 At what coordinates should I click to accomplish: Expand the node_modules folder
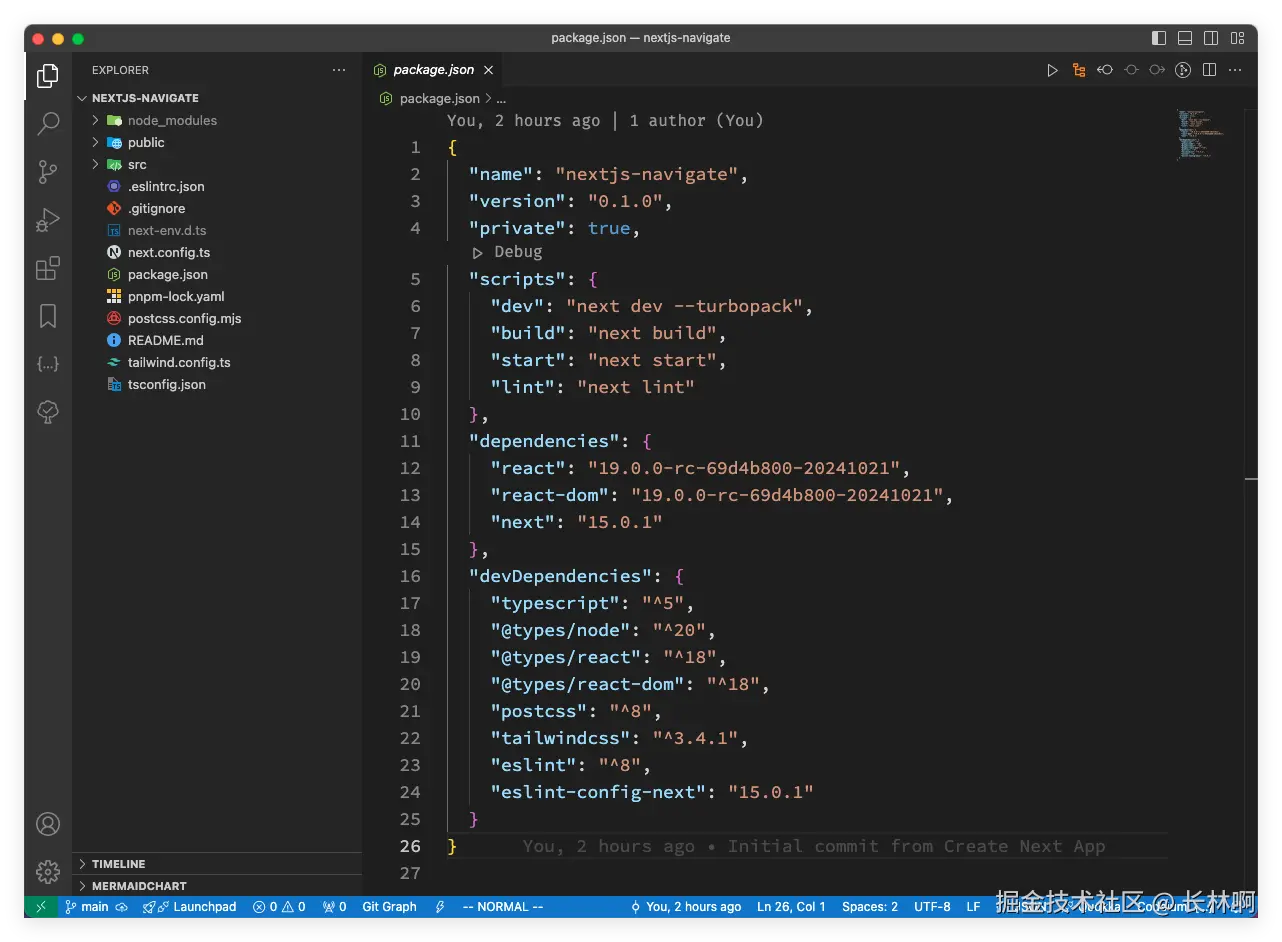pos(171,120)
